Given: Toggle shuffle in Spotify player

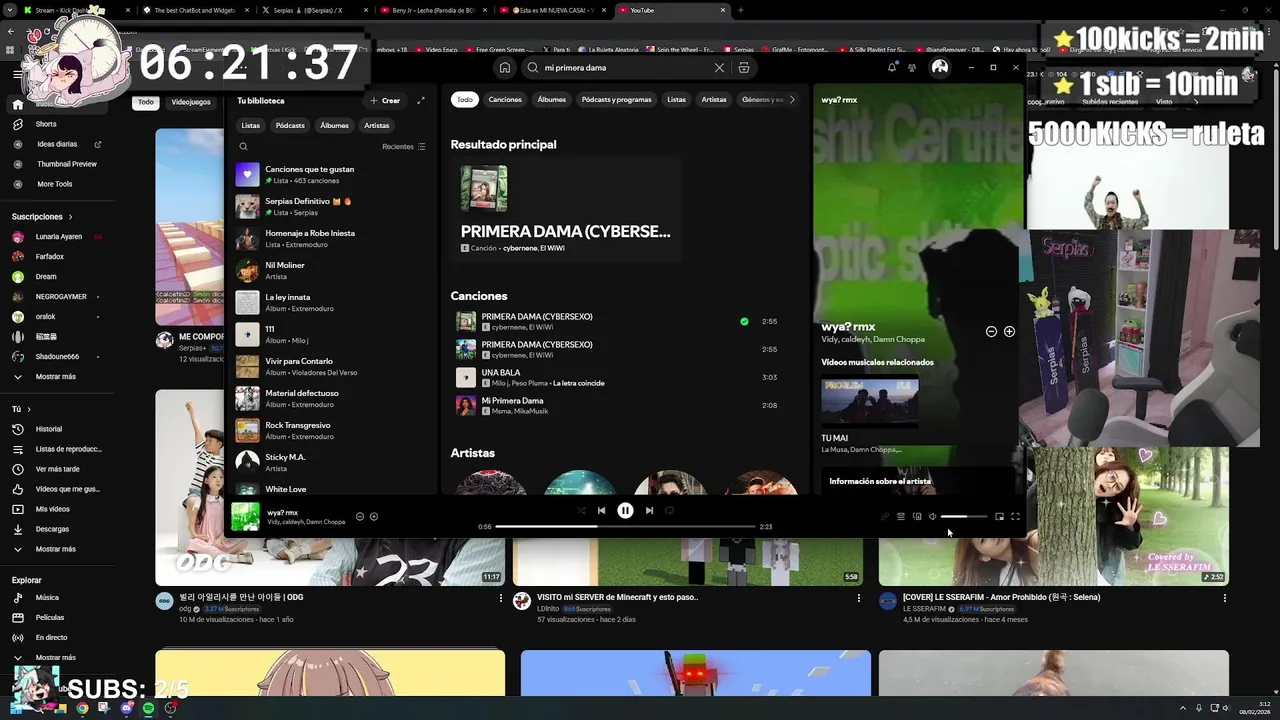Looking at the screenshot, I should point(580,511).
